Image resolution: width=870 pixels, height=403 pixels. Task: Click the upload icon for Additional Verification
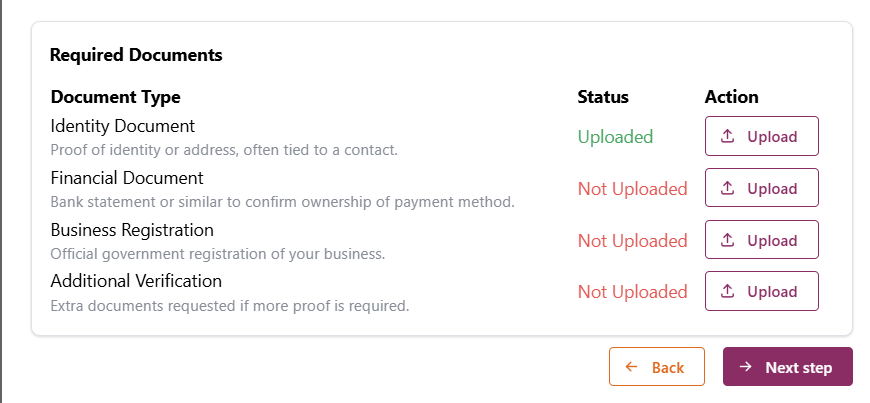[x=728, y=292]
